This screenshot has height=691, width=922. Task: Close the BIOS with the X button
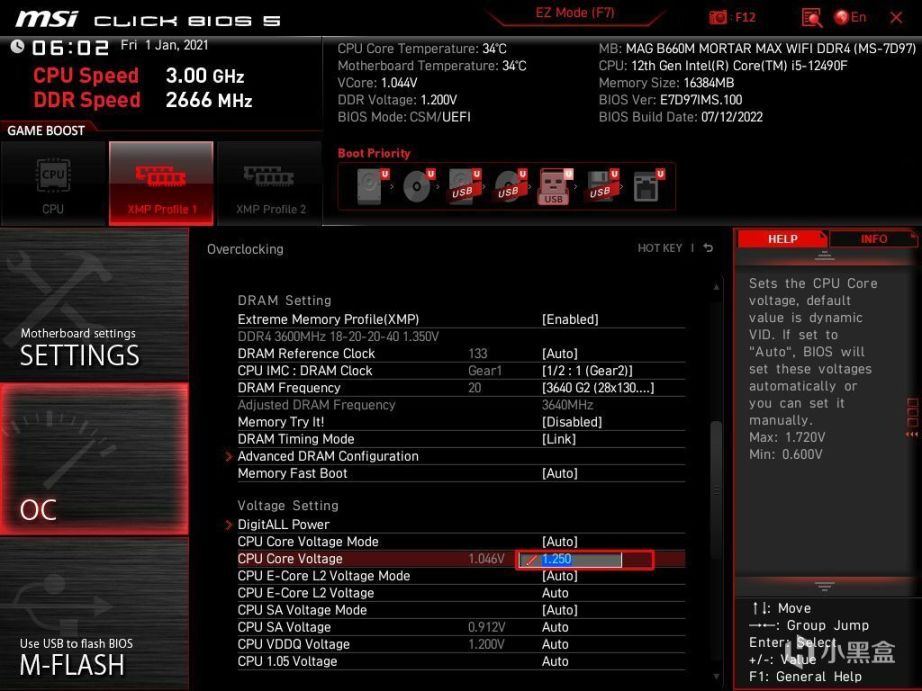pos(896,18)
